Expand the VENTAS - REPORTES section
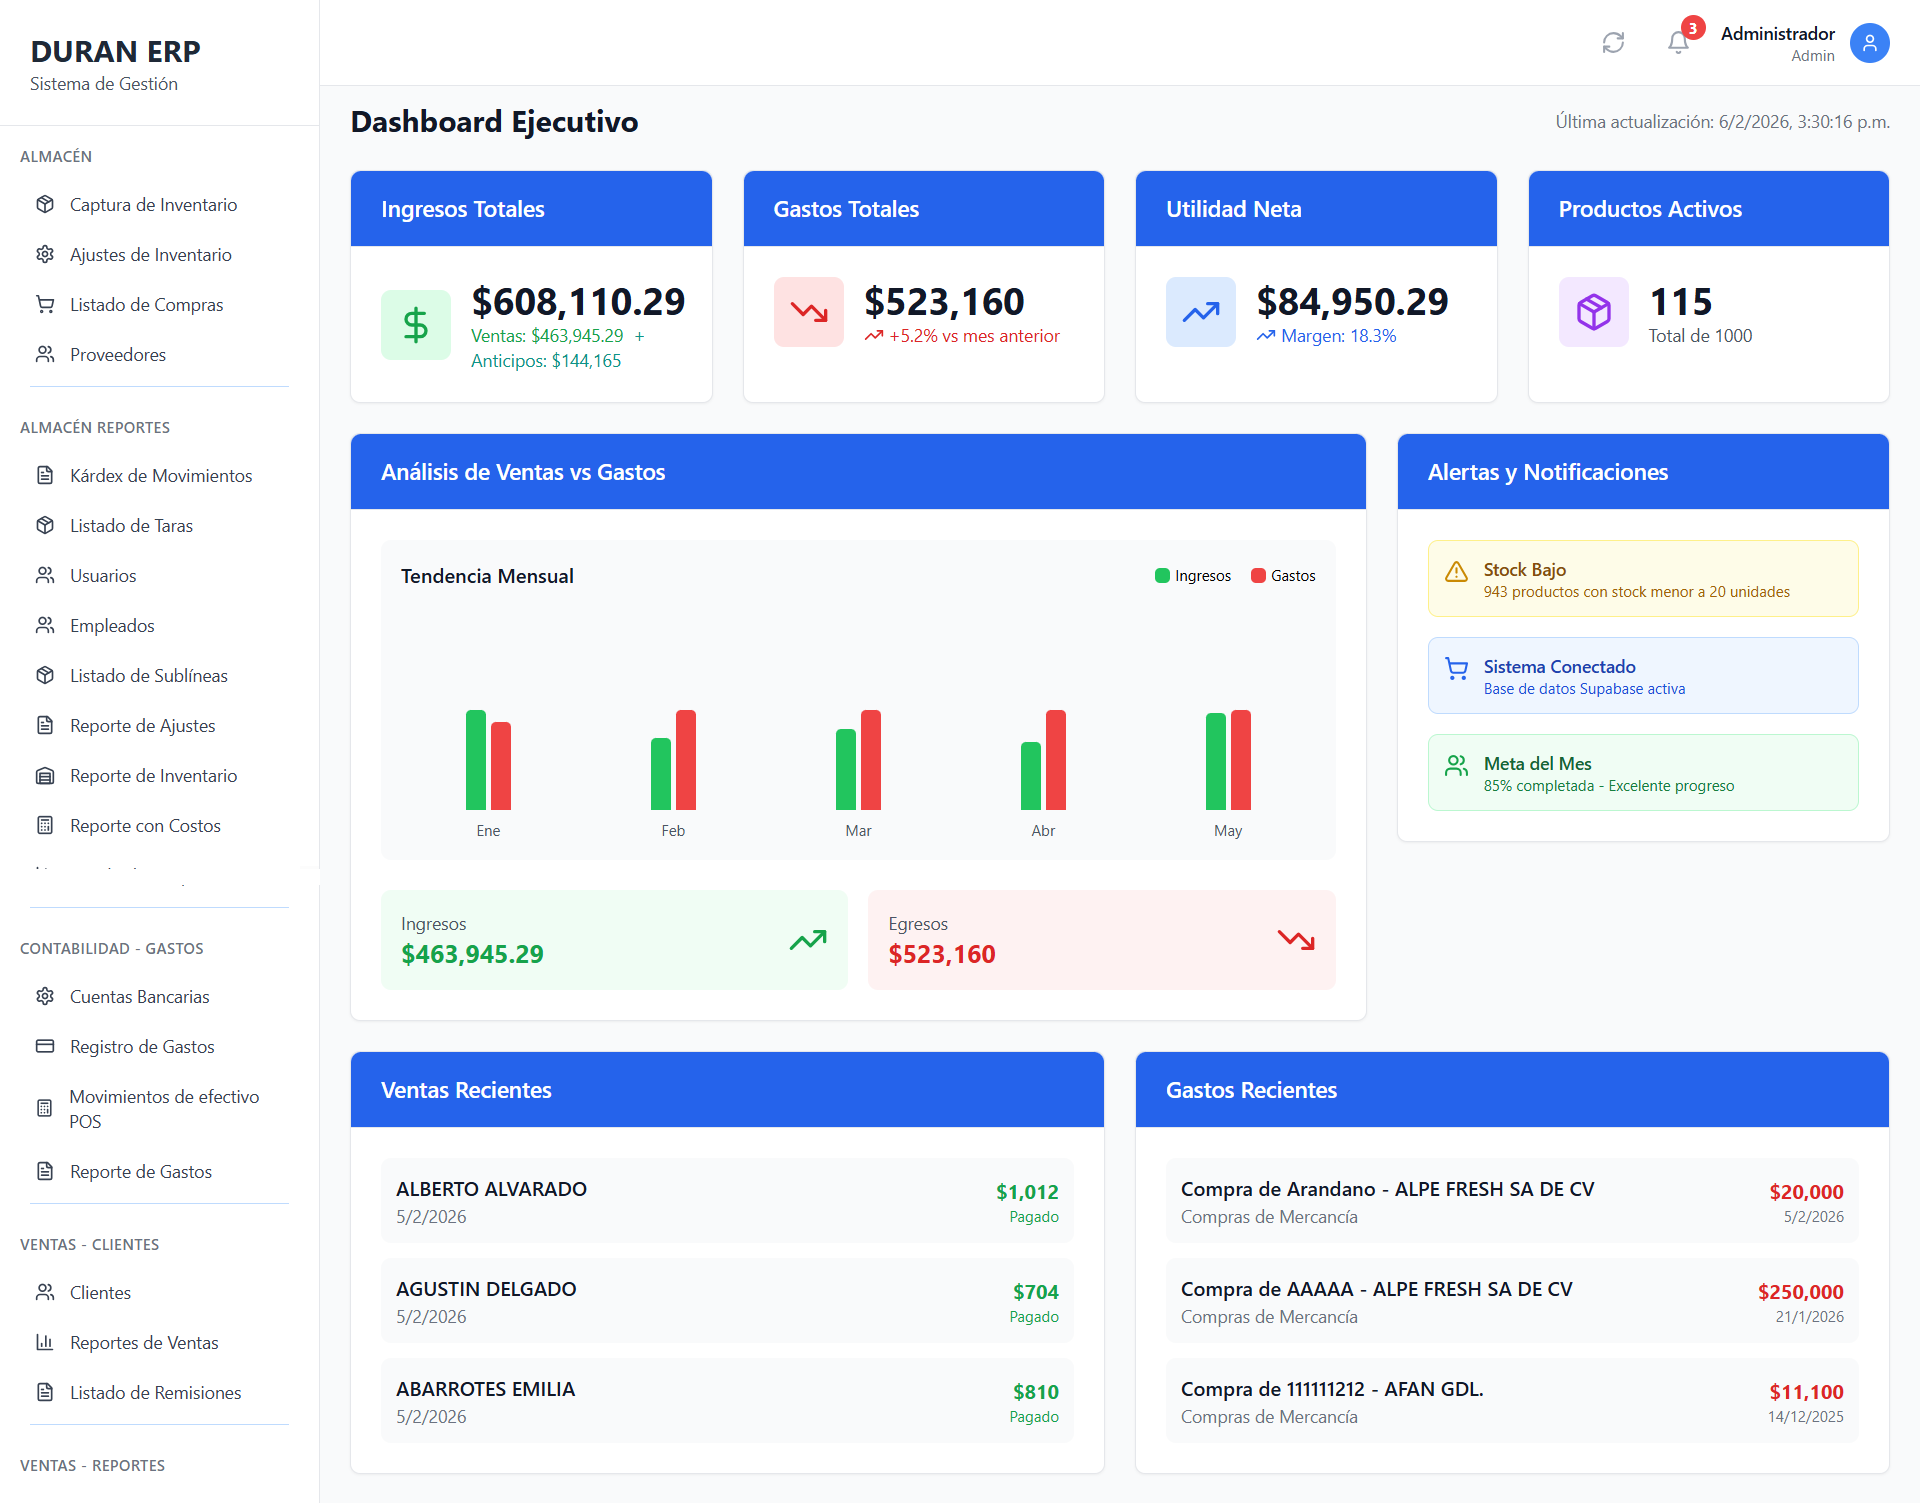This screenshot has height=1503, width=1920. pos(92,1466)
